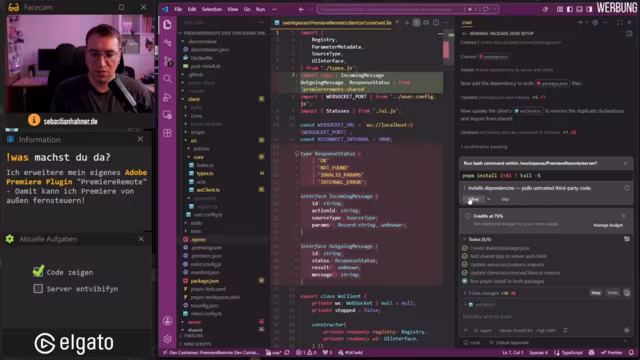
Task: Open the Explorer view in activity bar
Action: [x=167, y=24]
